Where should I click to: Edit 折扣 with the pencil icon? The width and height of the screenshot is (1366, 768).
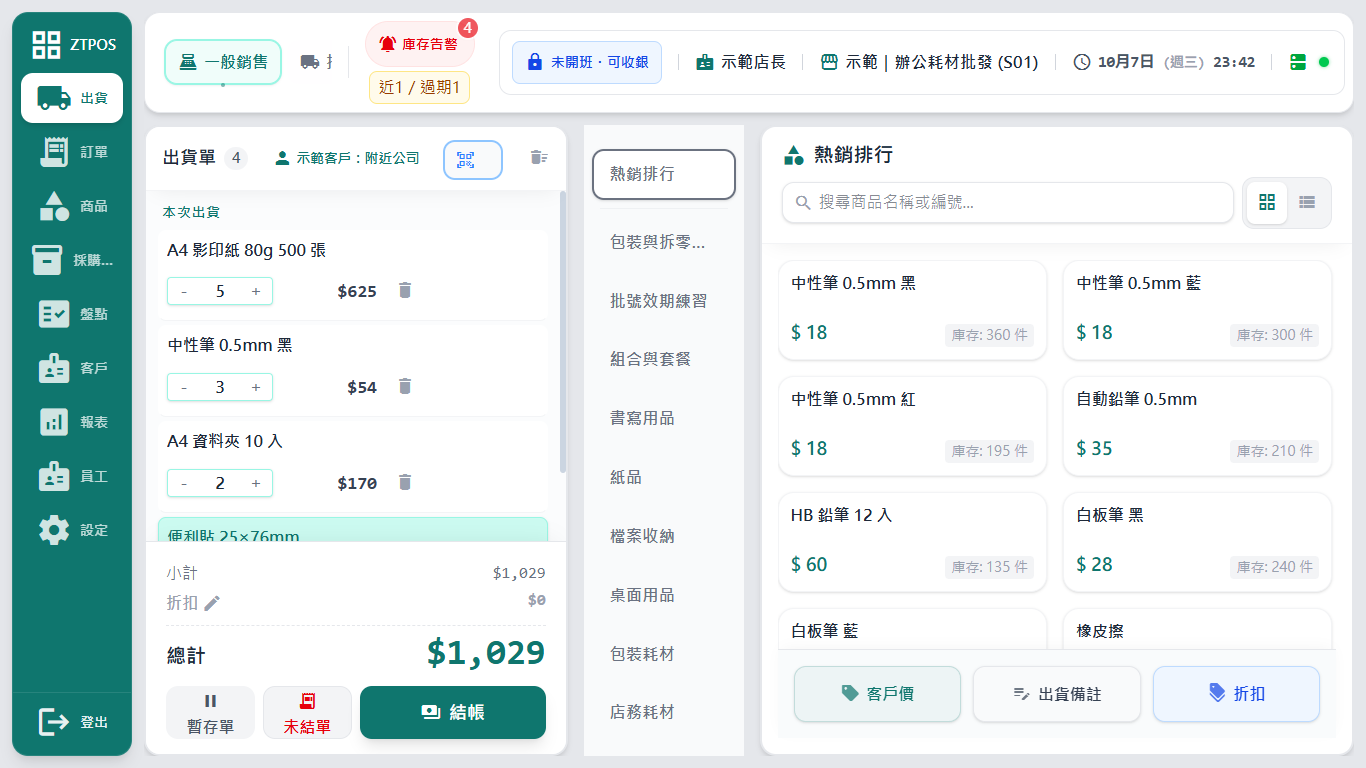point(212,602)
